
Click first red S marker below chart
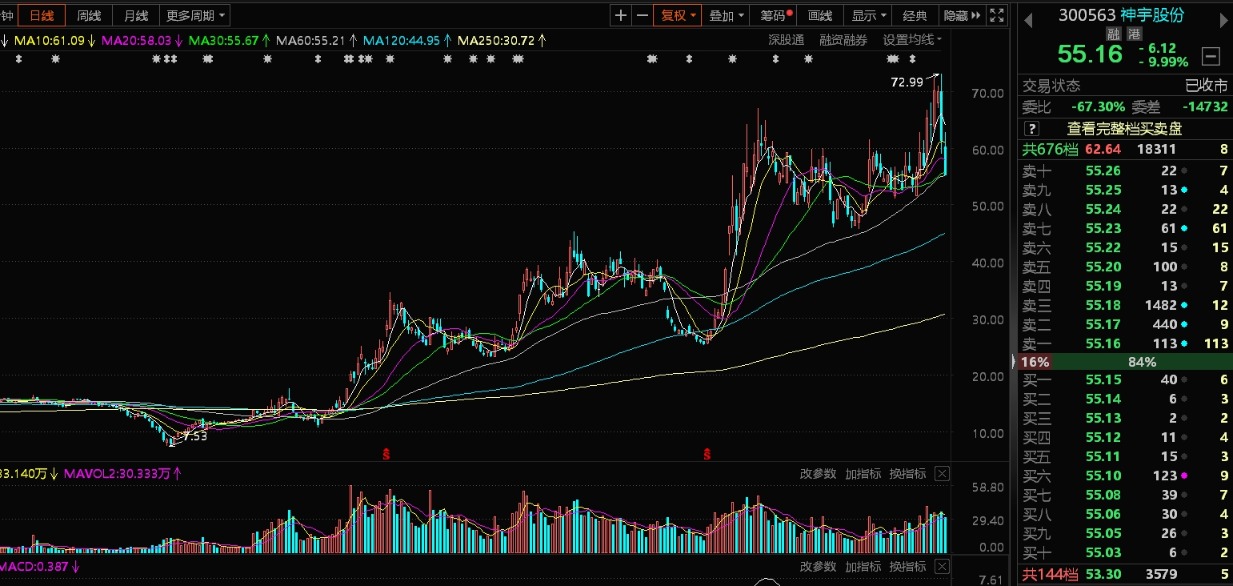(386, 454)
